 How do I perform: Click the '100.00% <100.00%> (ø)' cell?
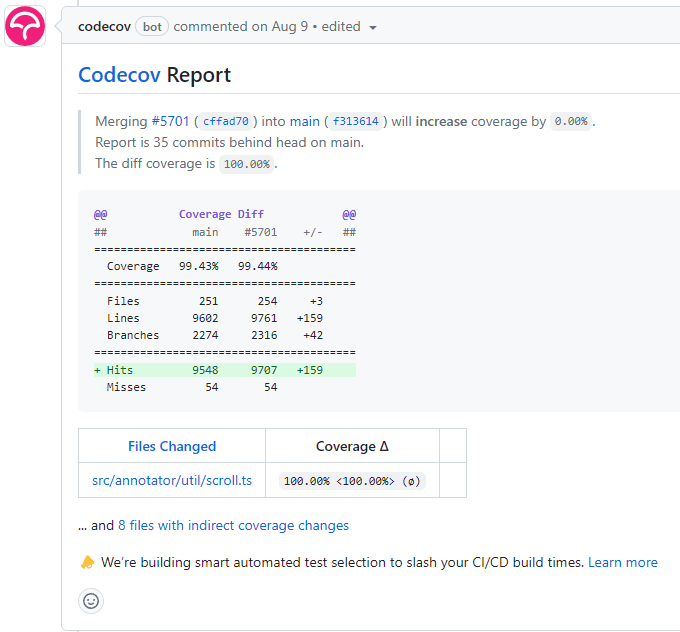(352, 481)
